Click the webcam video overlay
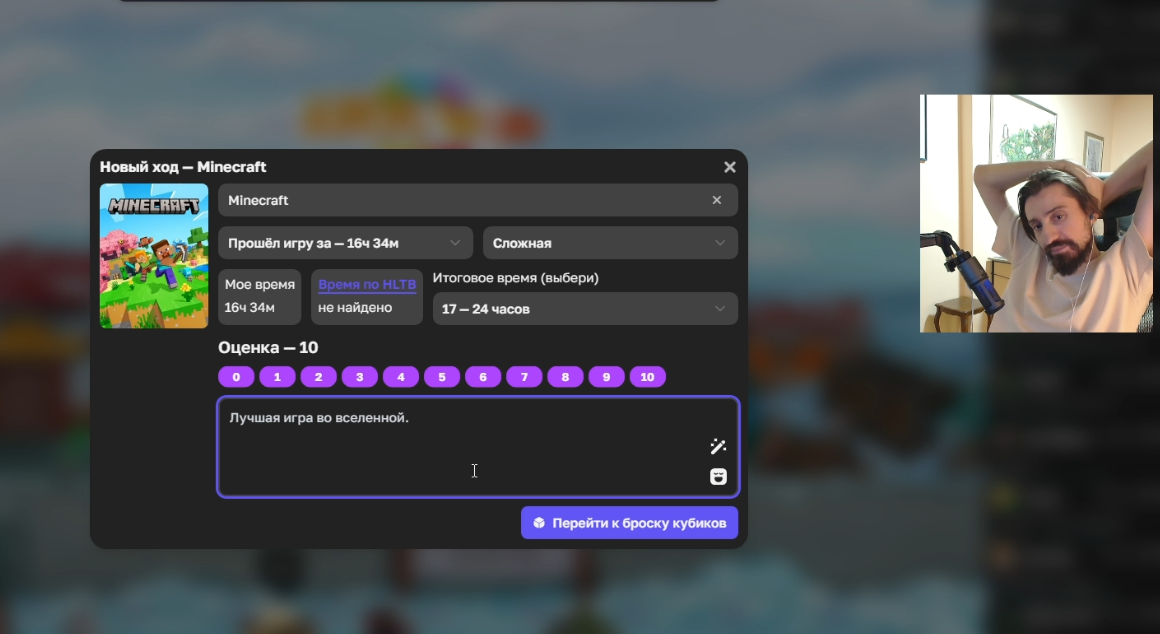 coord(1036,213)
